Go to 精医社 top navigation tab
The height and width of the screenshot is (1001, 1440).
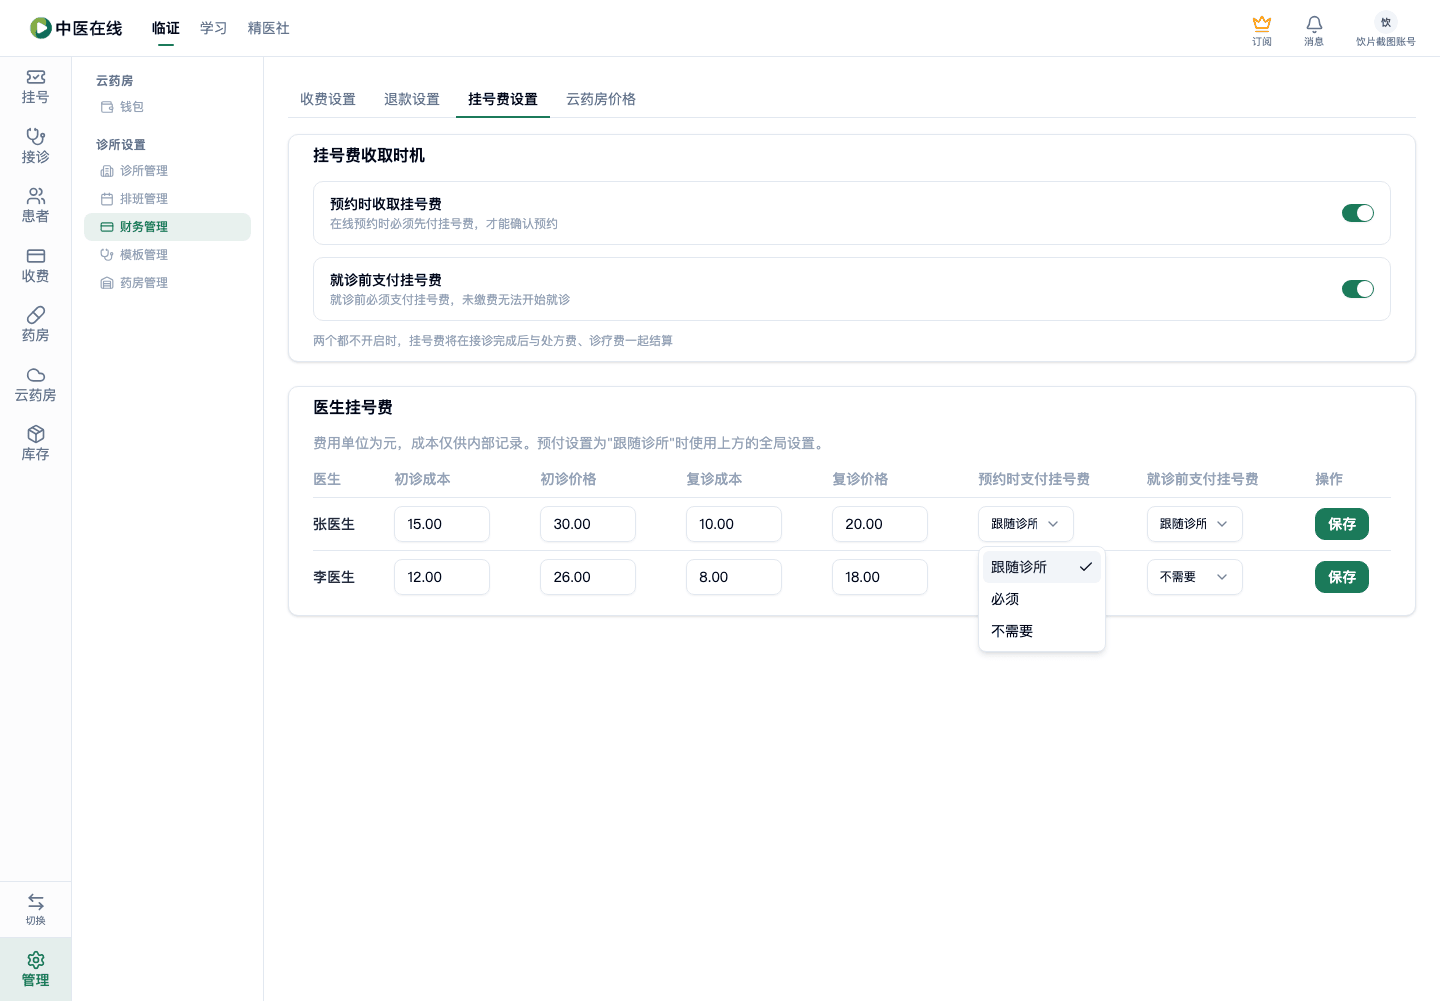[269, 28]
